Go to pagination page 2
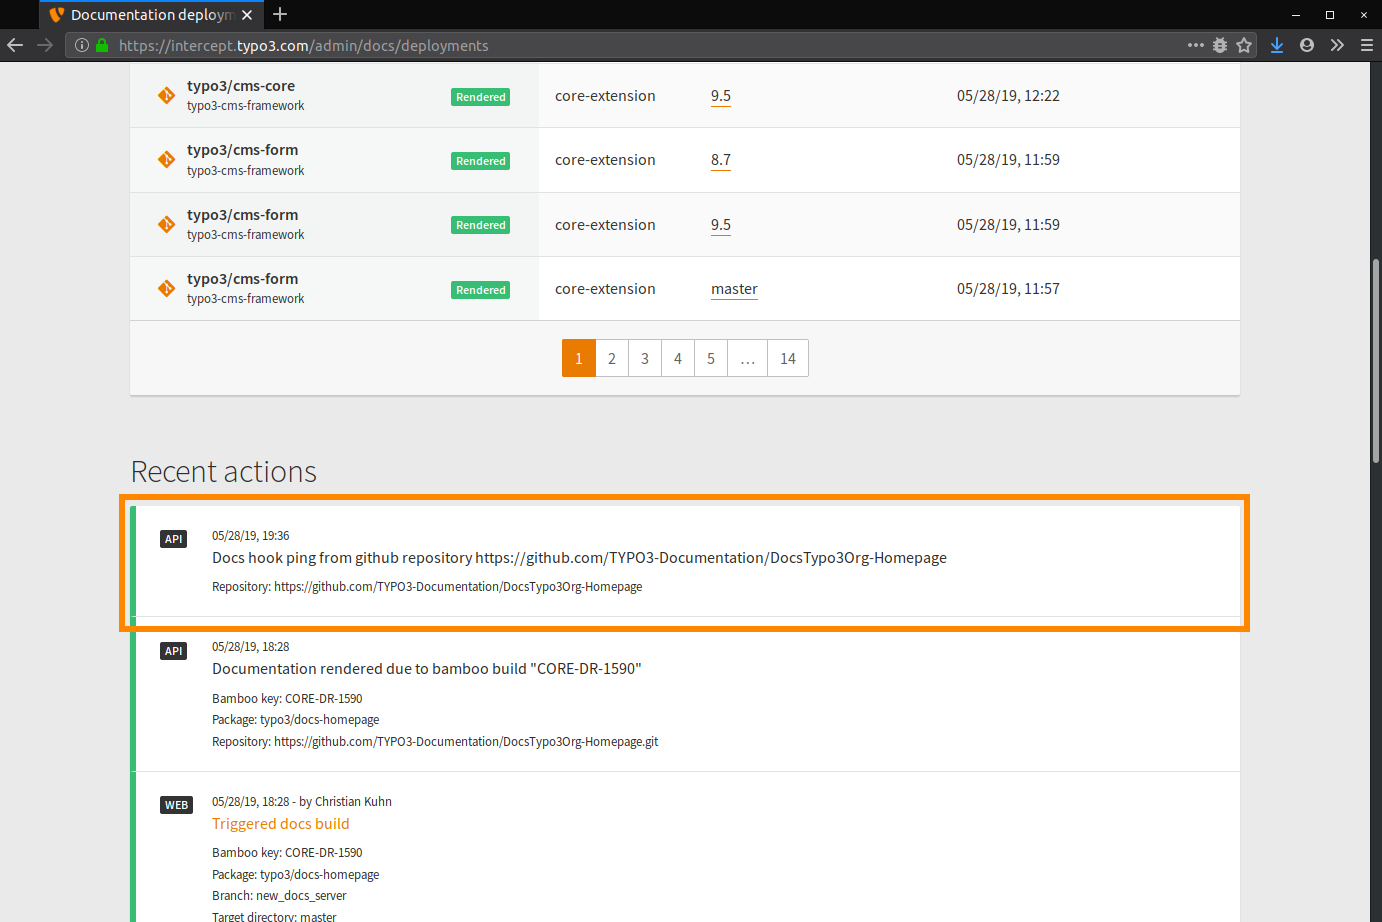1382x922 pixels. [x=612, y=358]
